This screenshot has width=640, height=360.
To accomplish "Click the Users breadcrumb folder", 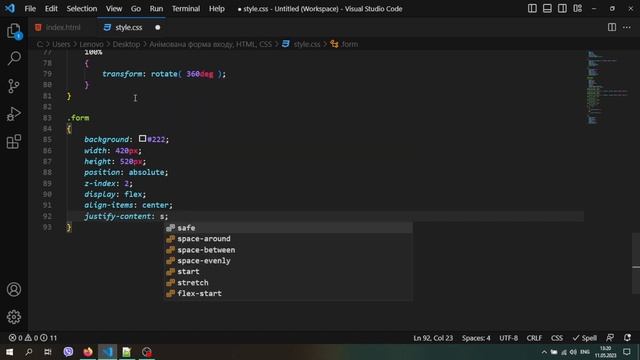I will click(x=61, y=44).
